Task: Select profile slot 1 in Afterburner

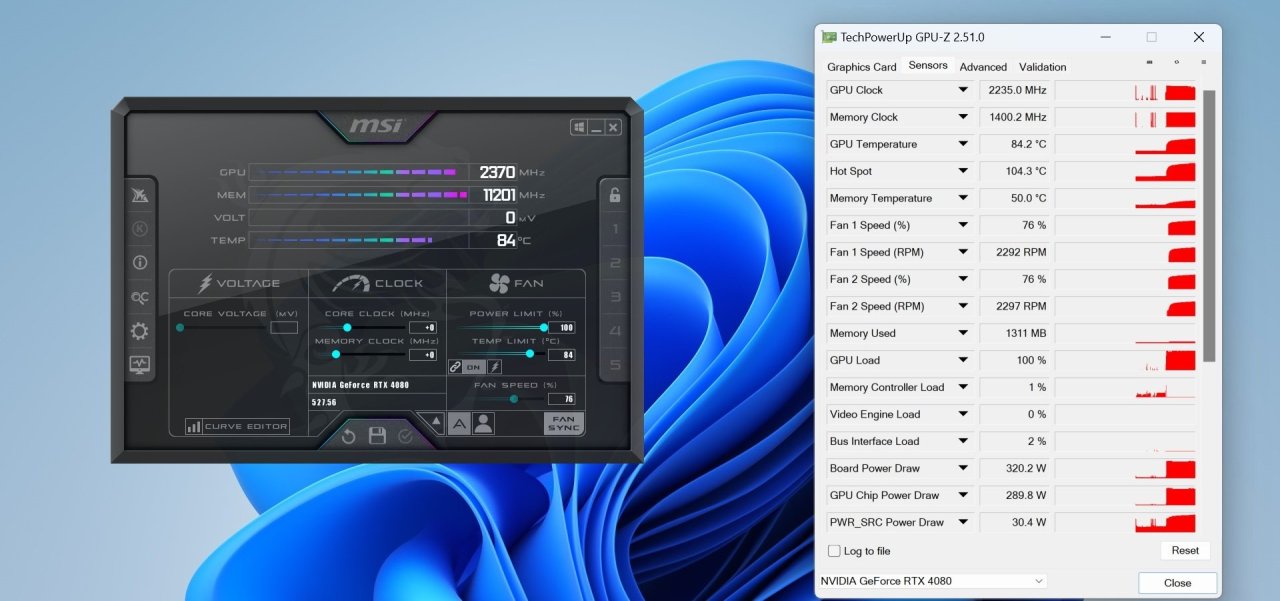Action: 613,228
